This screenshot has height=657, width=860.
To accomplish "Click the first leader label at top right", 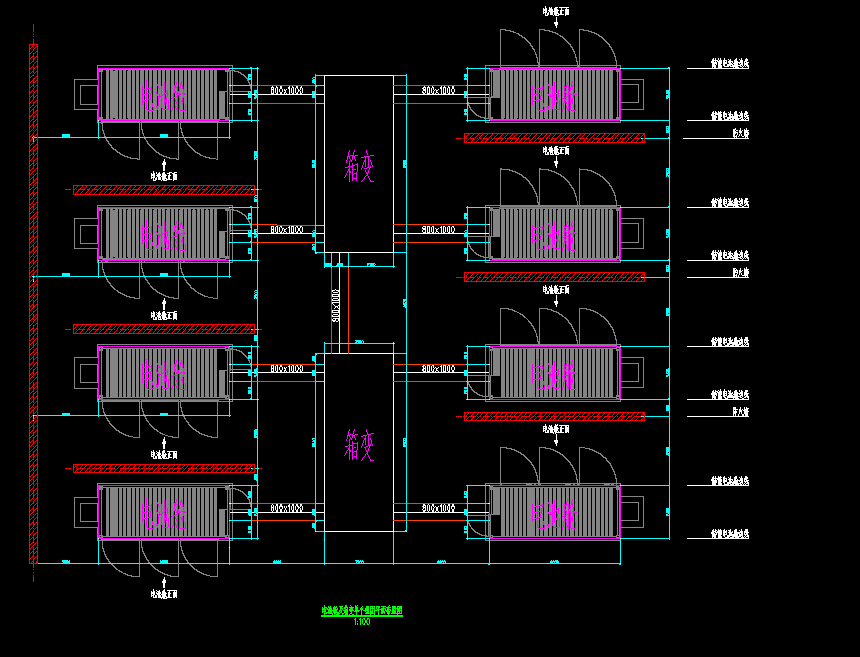I will (x=730, y=63).
